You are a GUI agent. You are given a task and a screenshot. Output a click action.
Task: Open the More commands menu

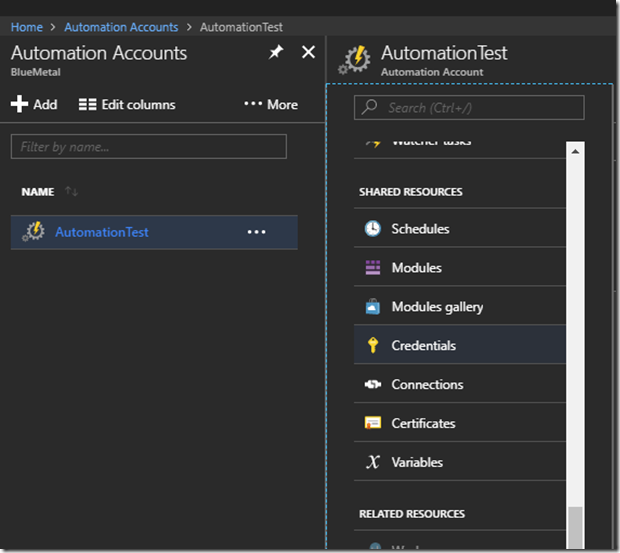(x=271, y=104)
